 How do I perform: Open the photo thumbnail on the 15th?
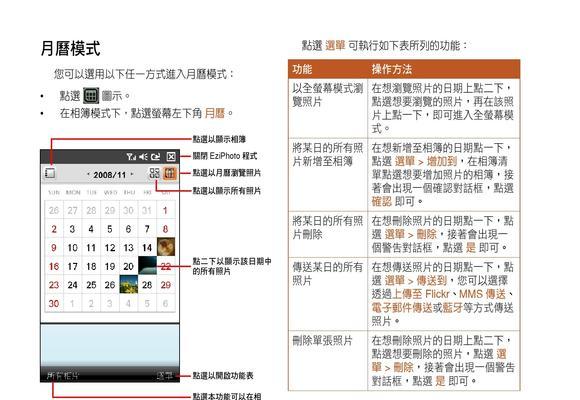[166, 247]
